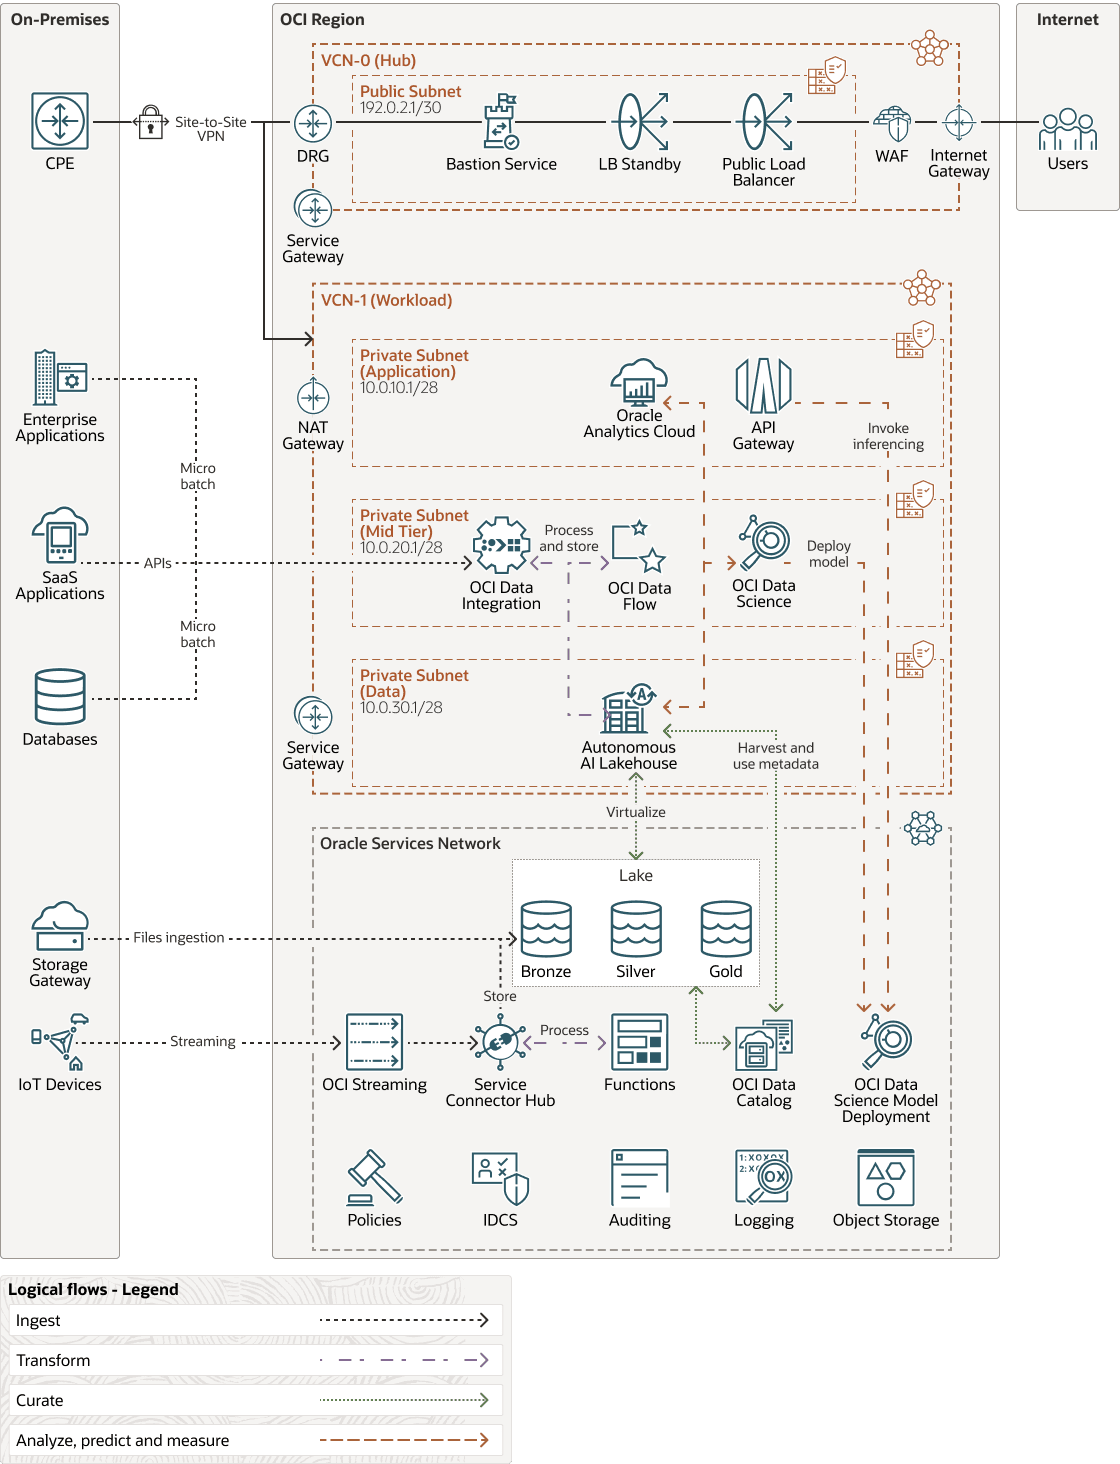Click the 'Harvest and use metadata' label
The image size is (1120, 1464).
(x=776, y=756)
